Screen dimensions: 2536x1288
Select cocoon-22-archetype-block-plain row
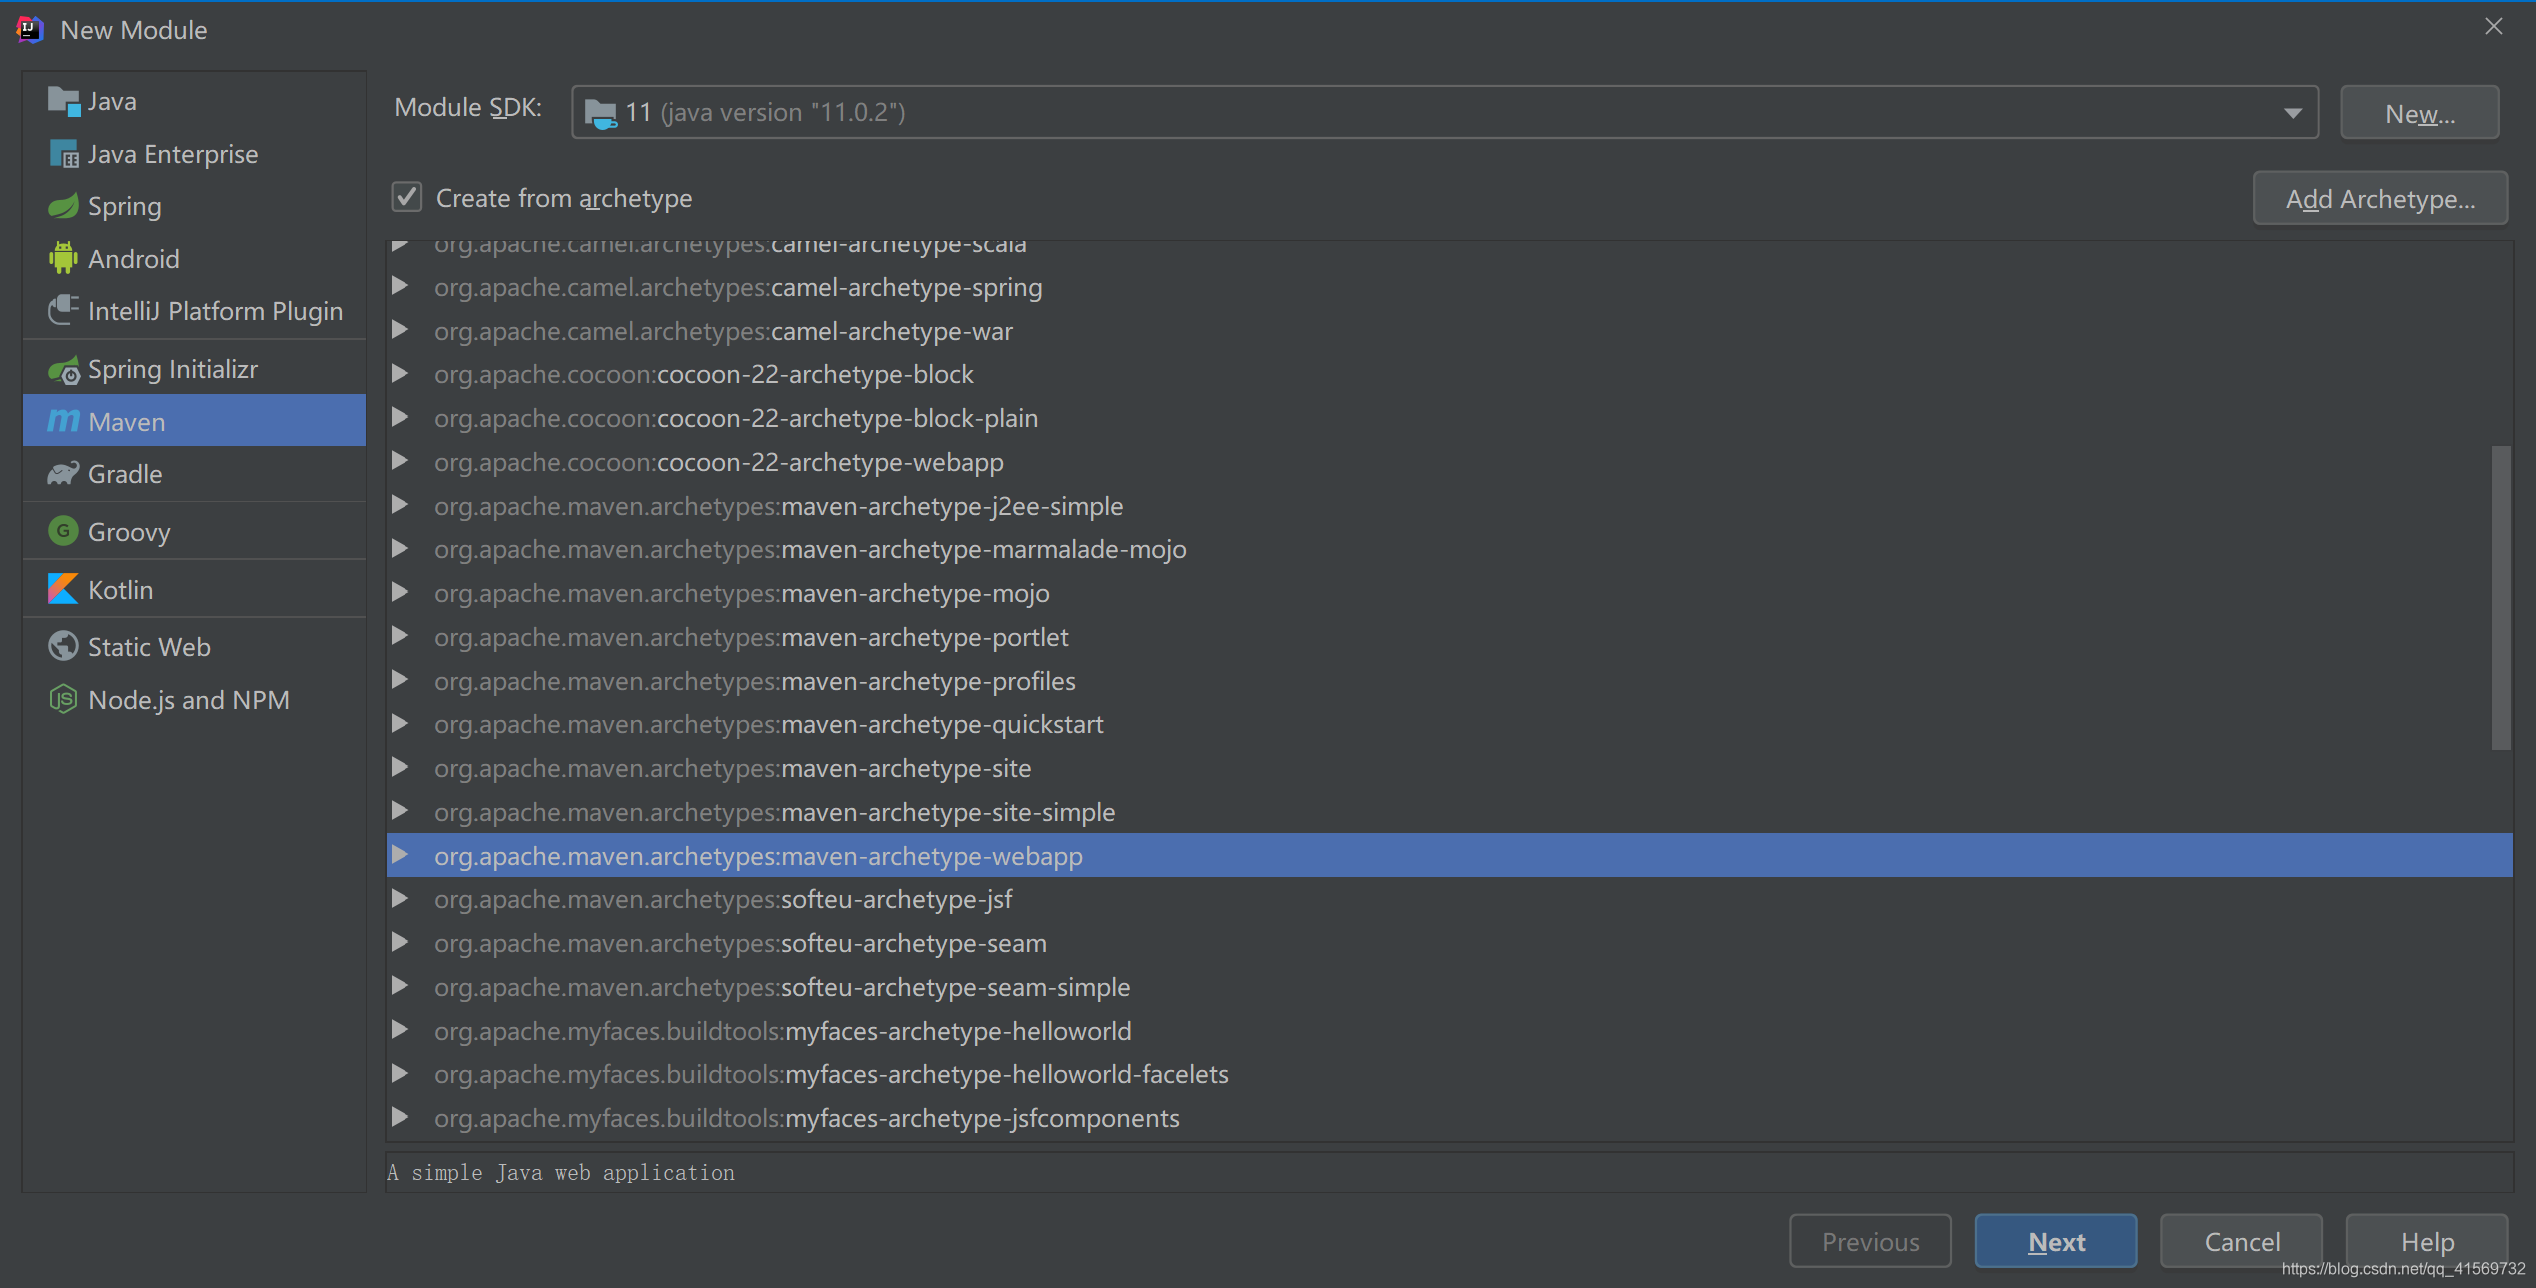1449,418
